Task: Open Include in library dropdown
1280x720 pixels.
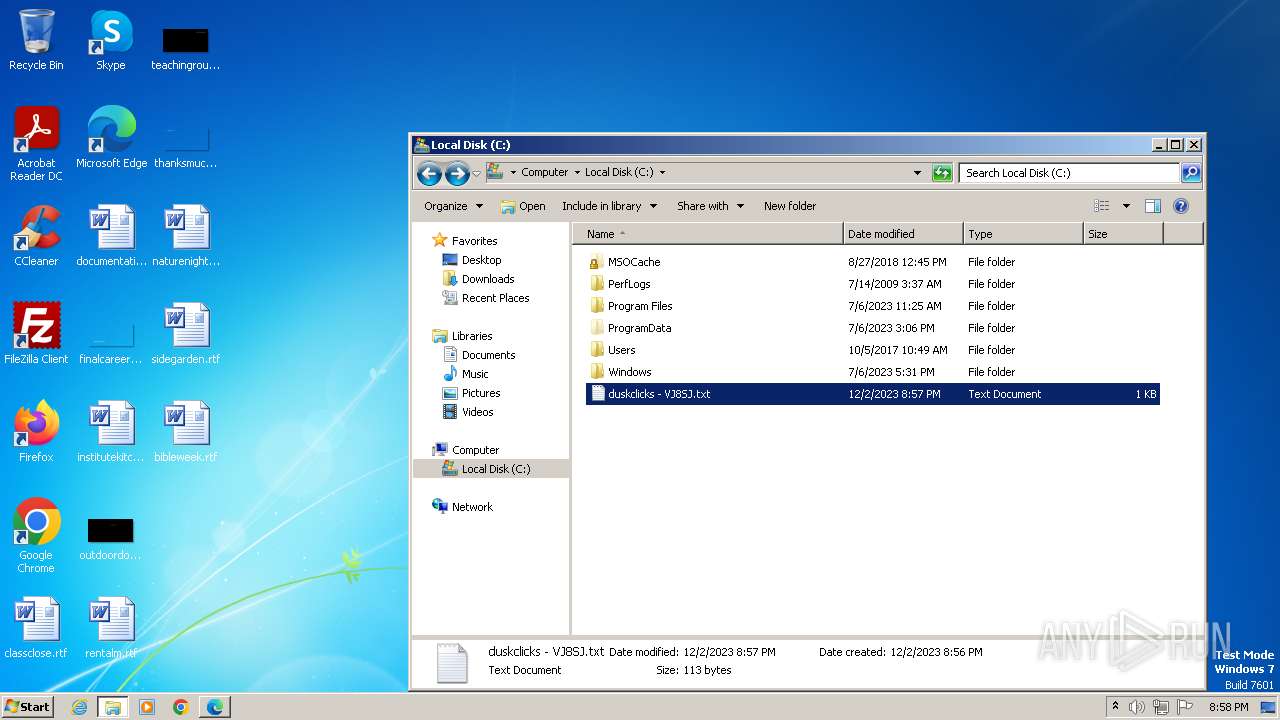Action: click(609, 206)
